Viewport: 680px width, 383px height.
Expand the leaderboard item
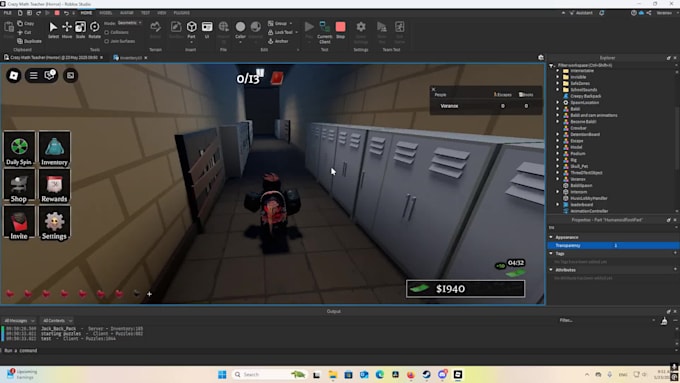[x=558, y=204]
